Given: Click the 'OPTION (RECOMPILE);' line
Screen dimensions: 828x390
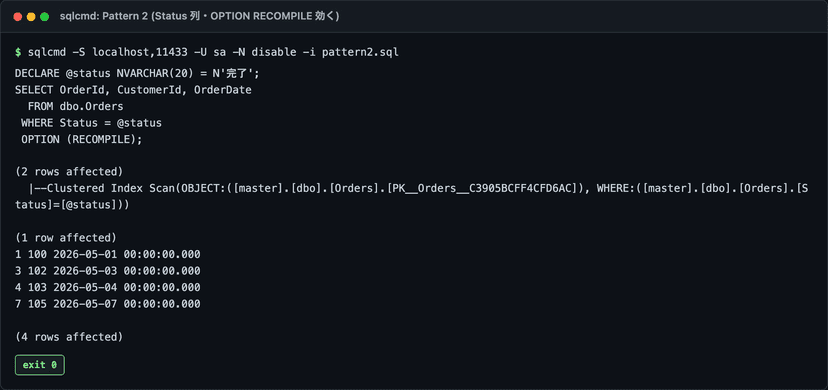Looking at the screenshot, I should pos(82,140).
